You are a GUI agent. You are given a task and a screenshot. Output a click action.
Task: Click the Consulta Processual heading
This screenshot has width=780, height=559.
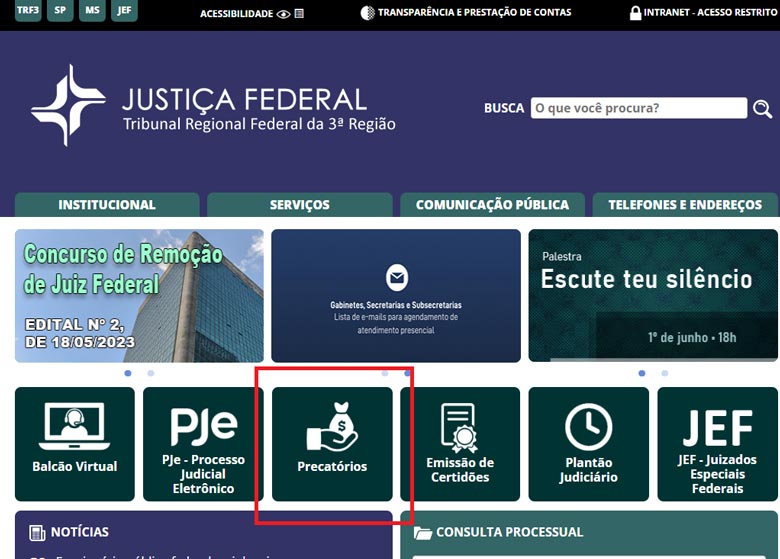point(509,532)
